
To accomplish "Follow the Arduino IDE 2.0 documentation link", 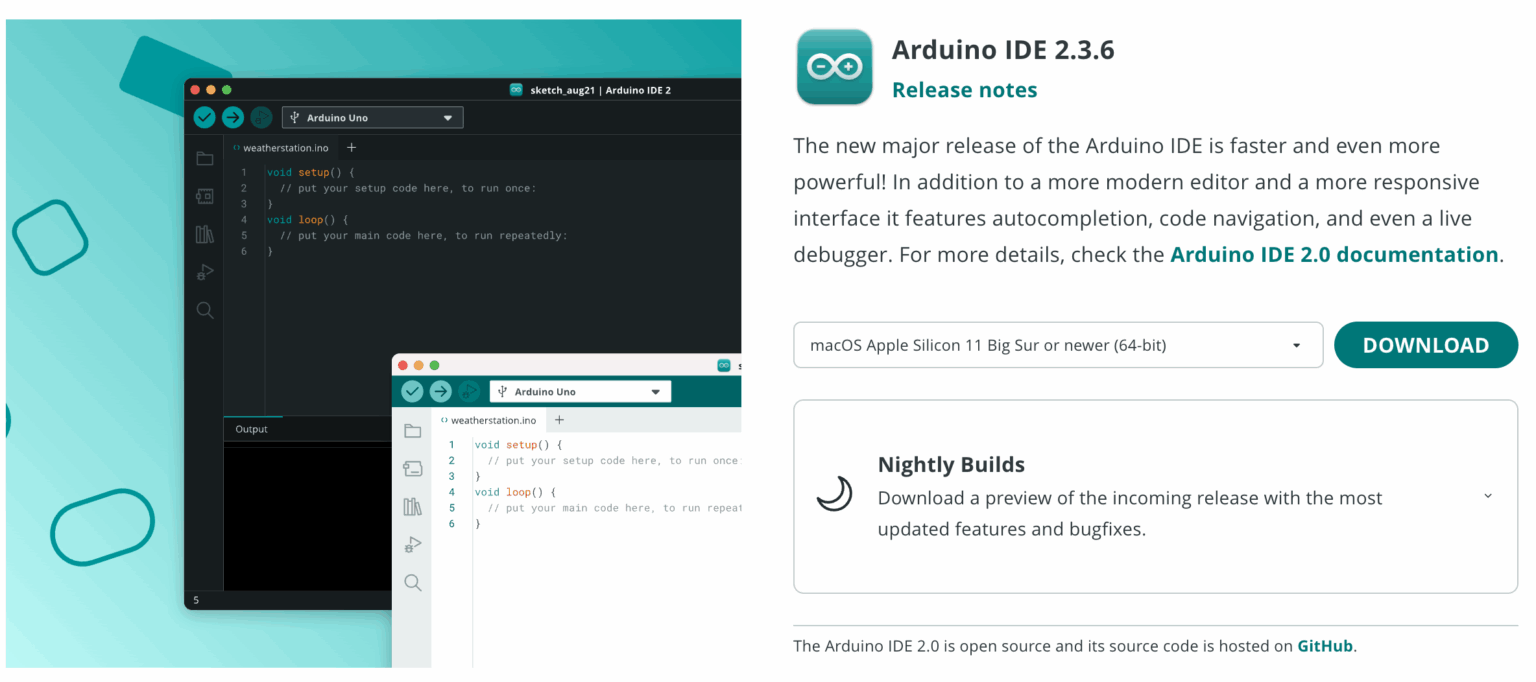I will click(1335, 254).
